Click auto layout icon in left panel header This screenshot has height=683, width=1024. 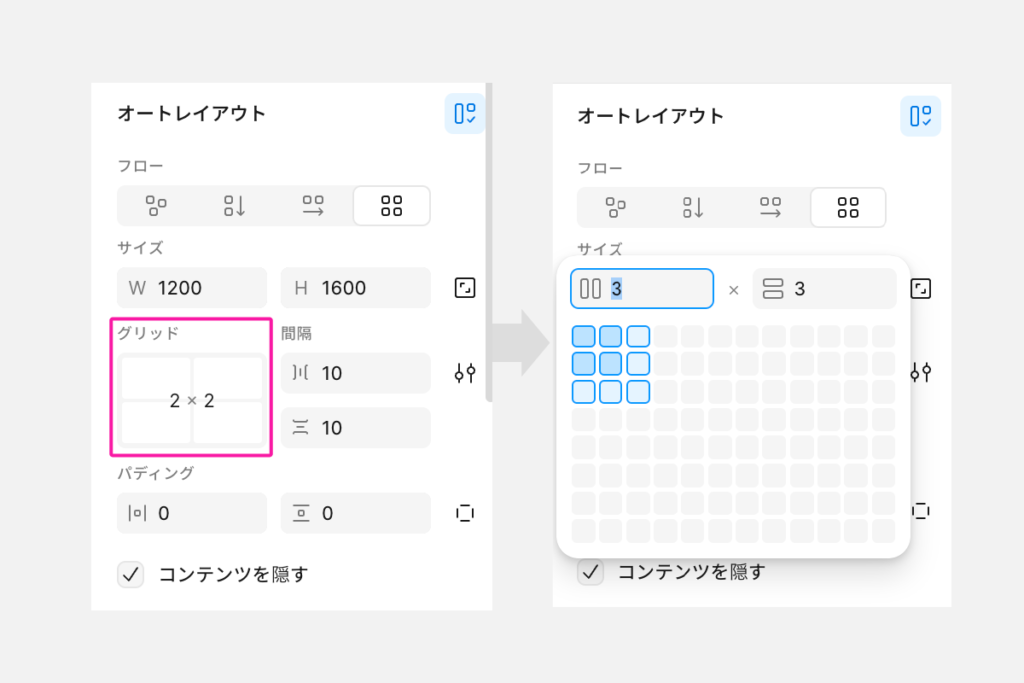pos(464,114)
